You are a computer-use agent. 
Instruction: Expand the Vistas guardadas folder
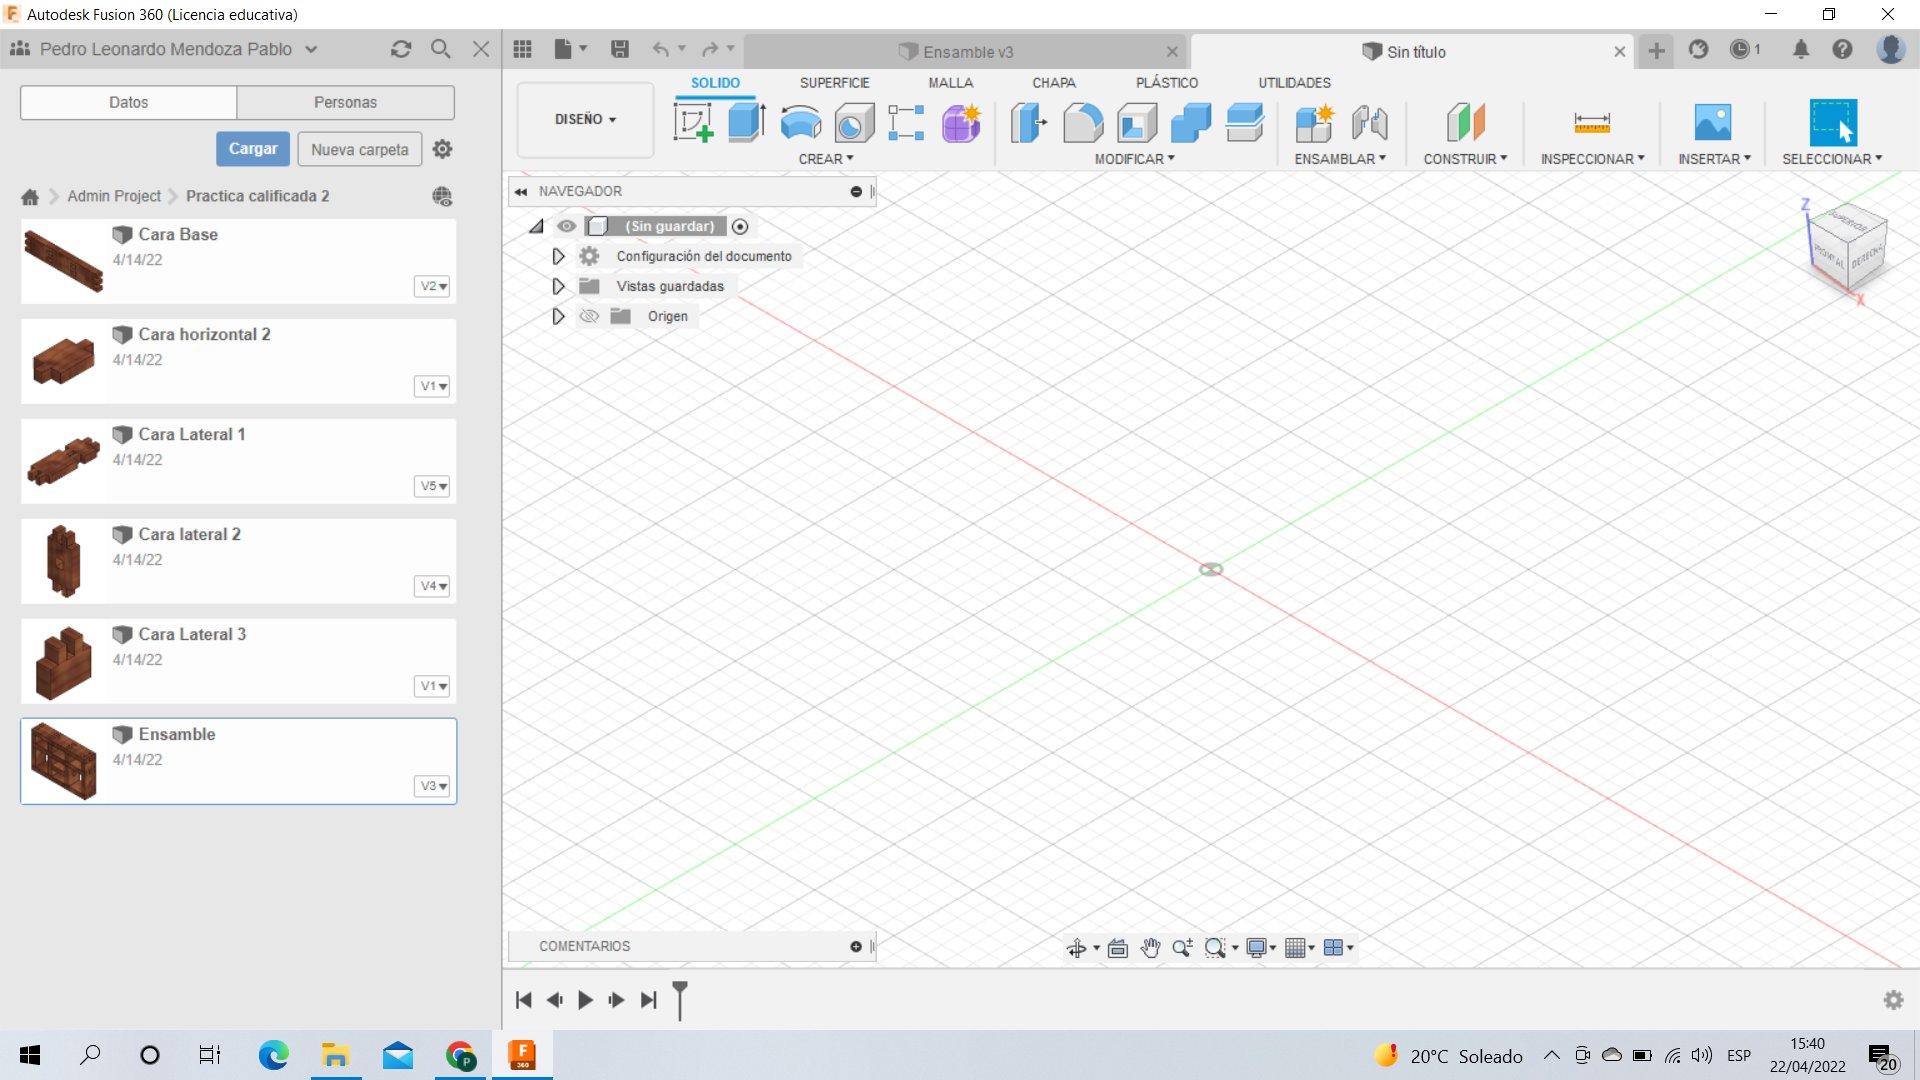(558, 286)
